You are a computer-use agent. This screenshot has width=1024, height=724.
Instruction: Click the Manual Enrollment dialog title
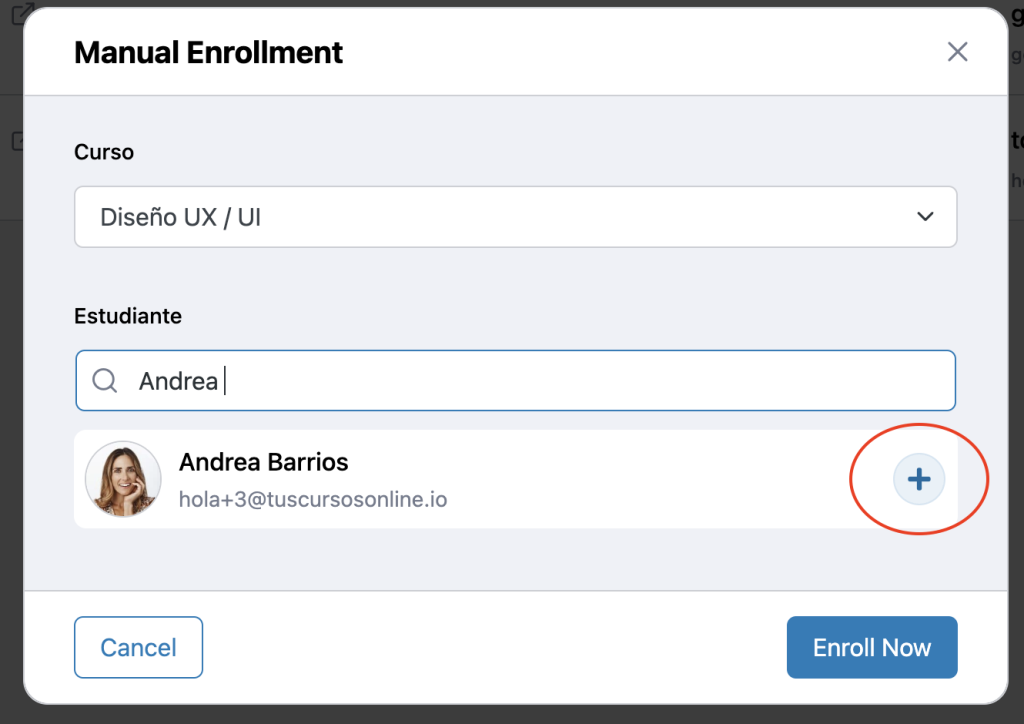pyautogui.click(x=208, y=52)
